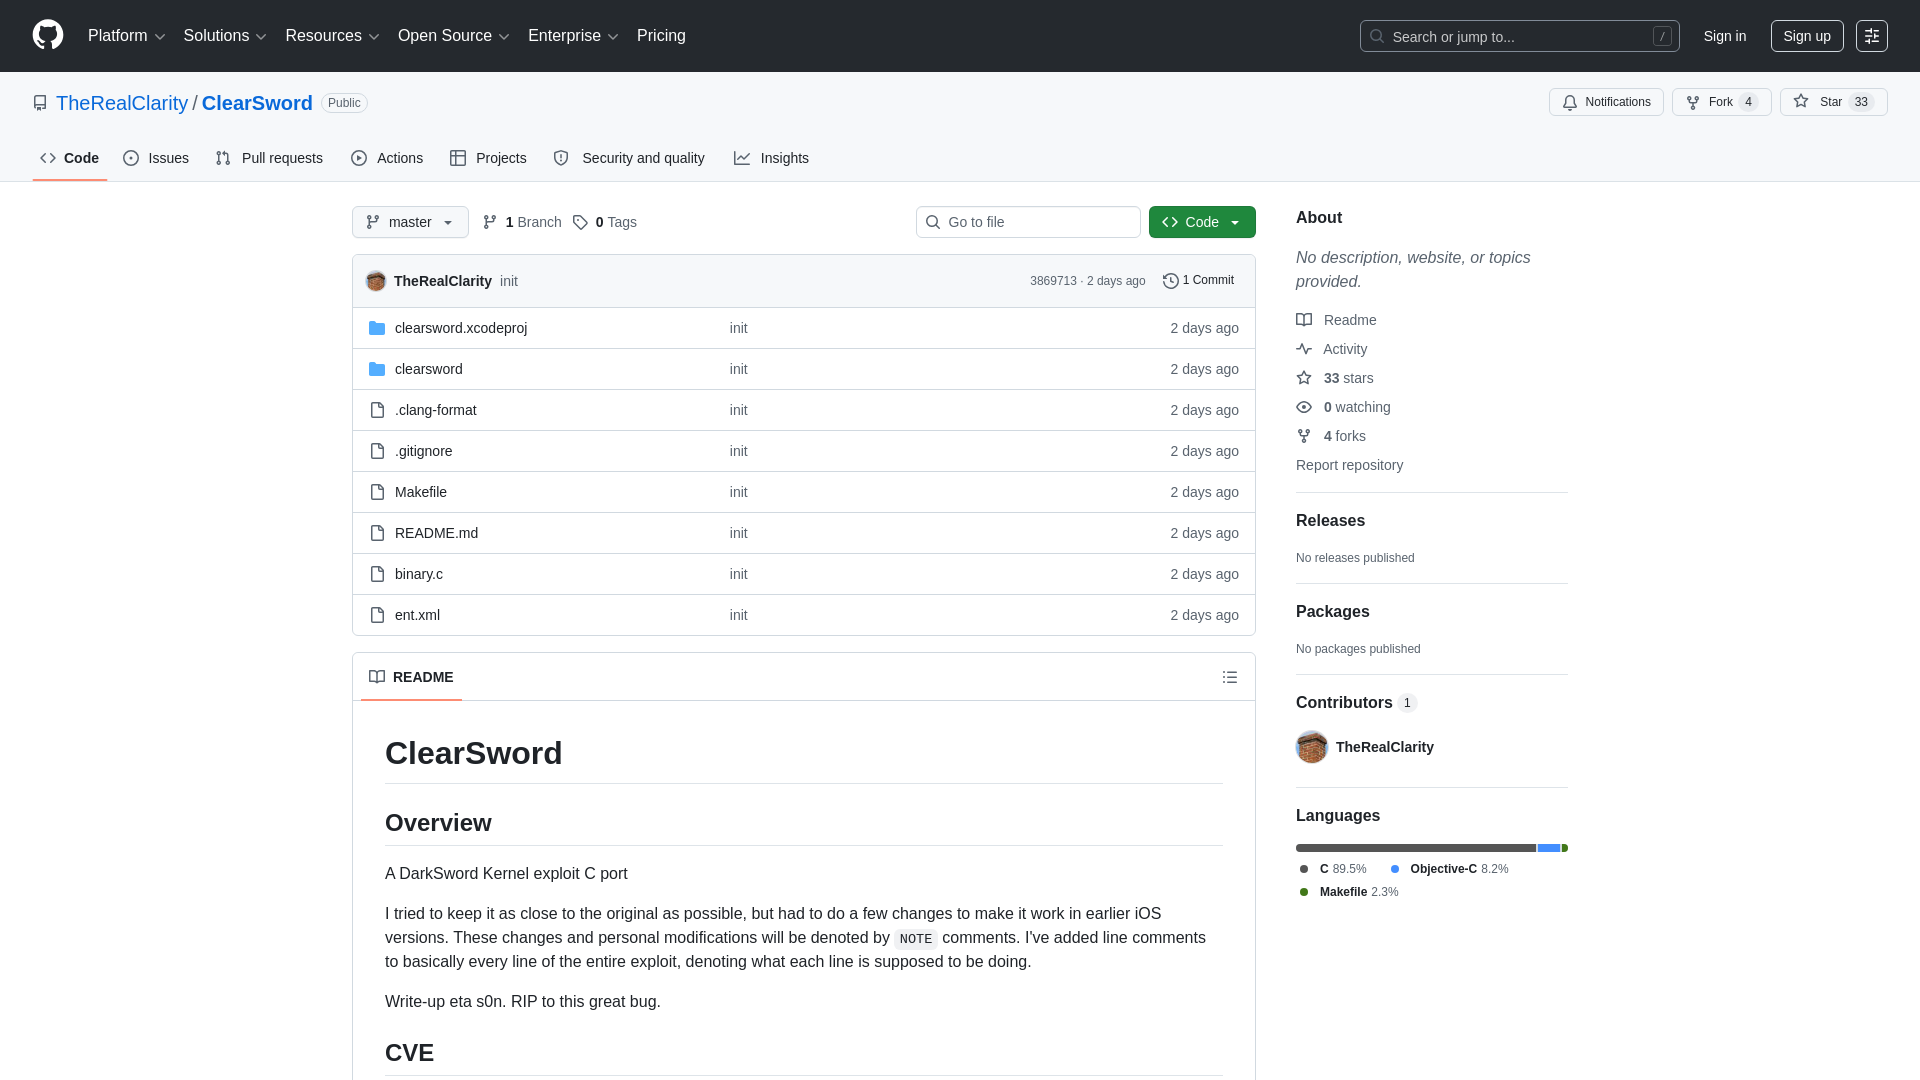Open the Makefile file
This screenshot has height=1080, width=1920.
coord(421,492)
